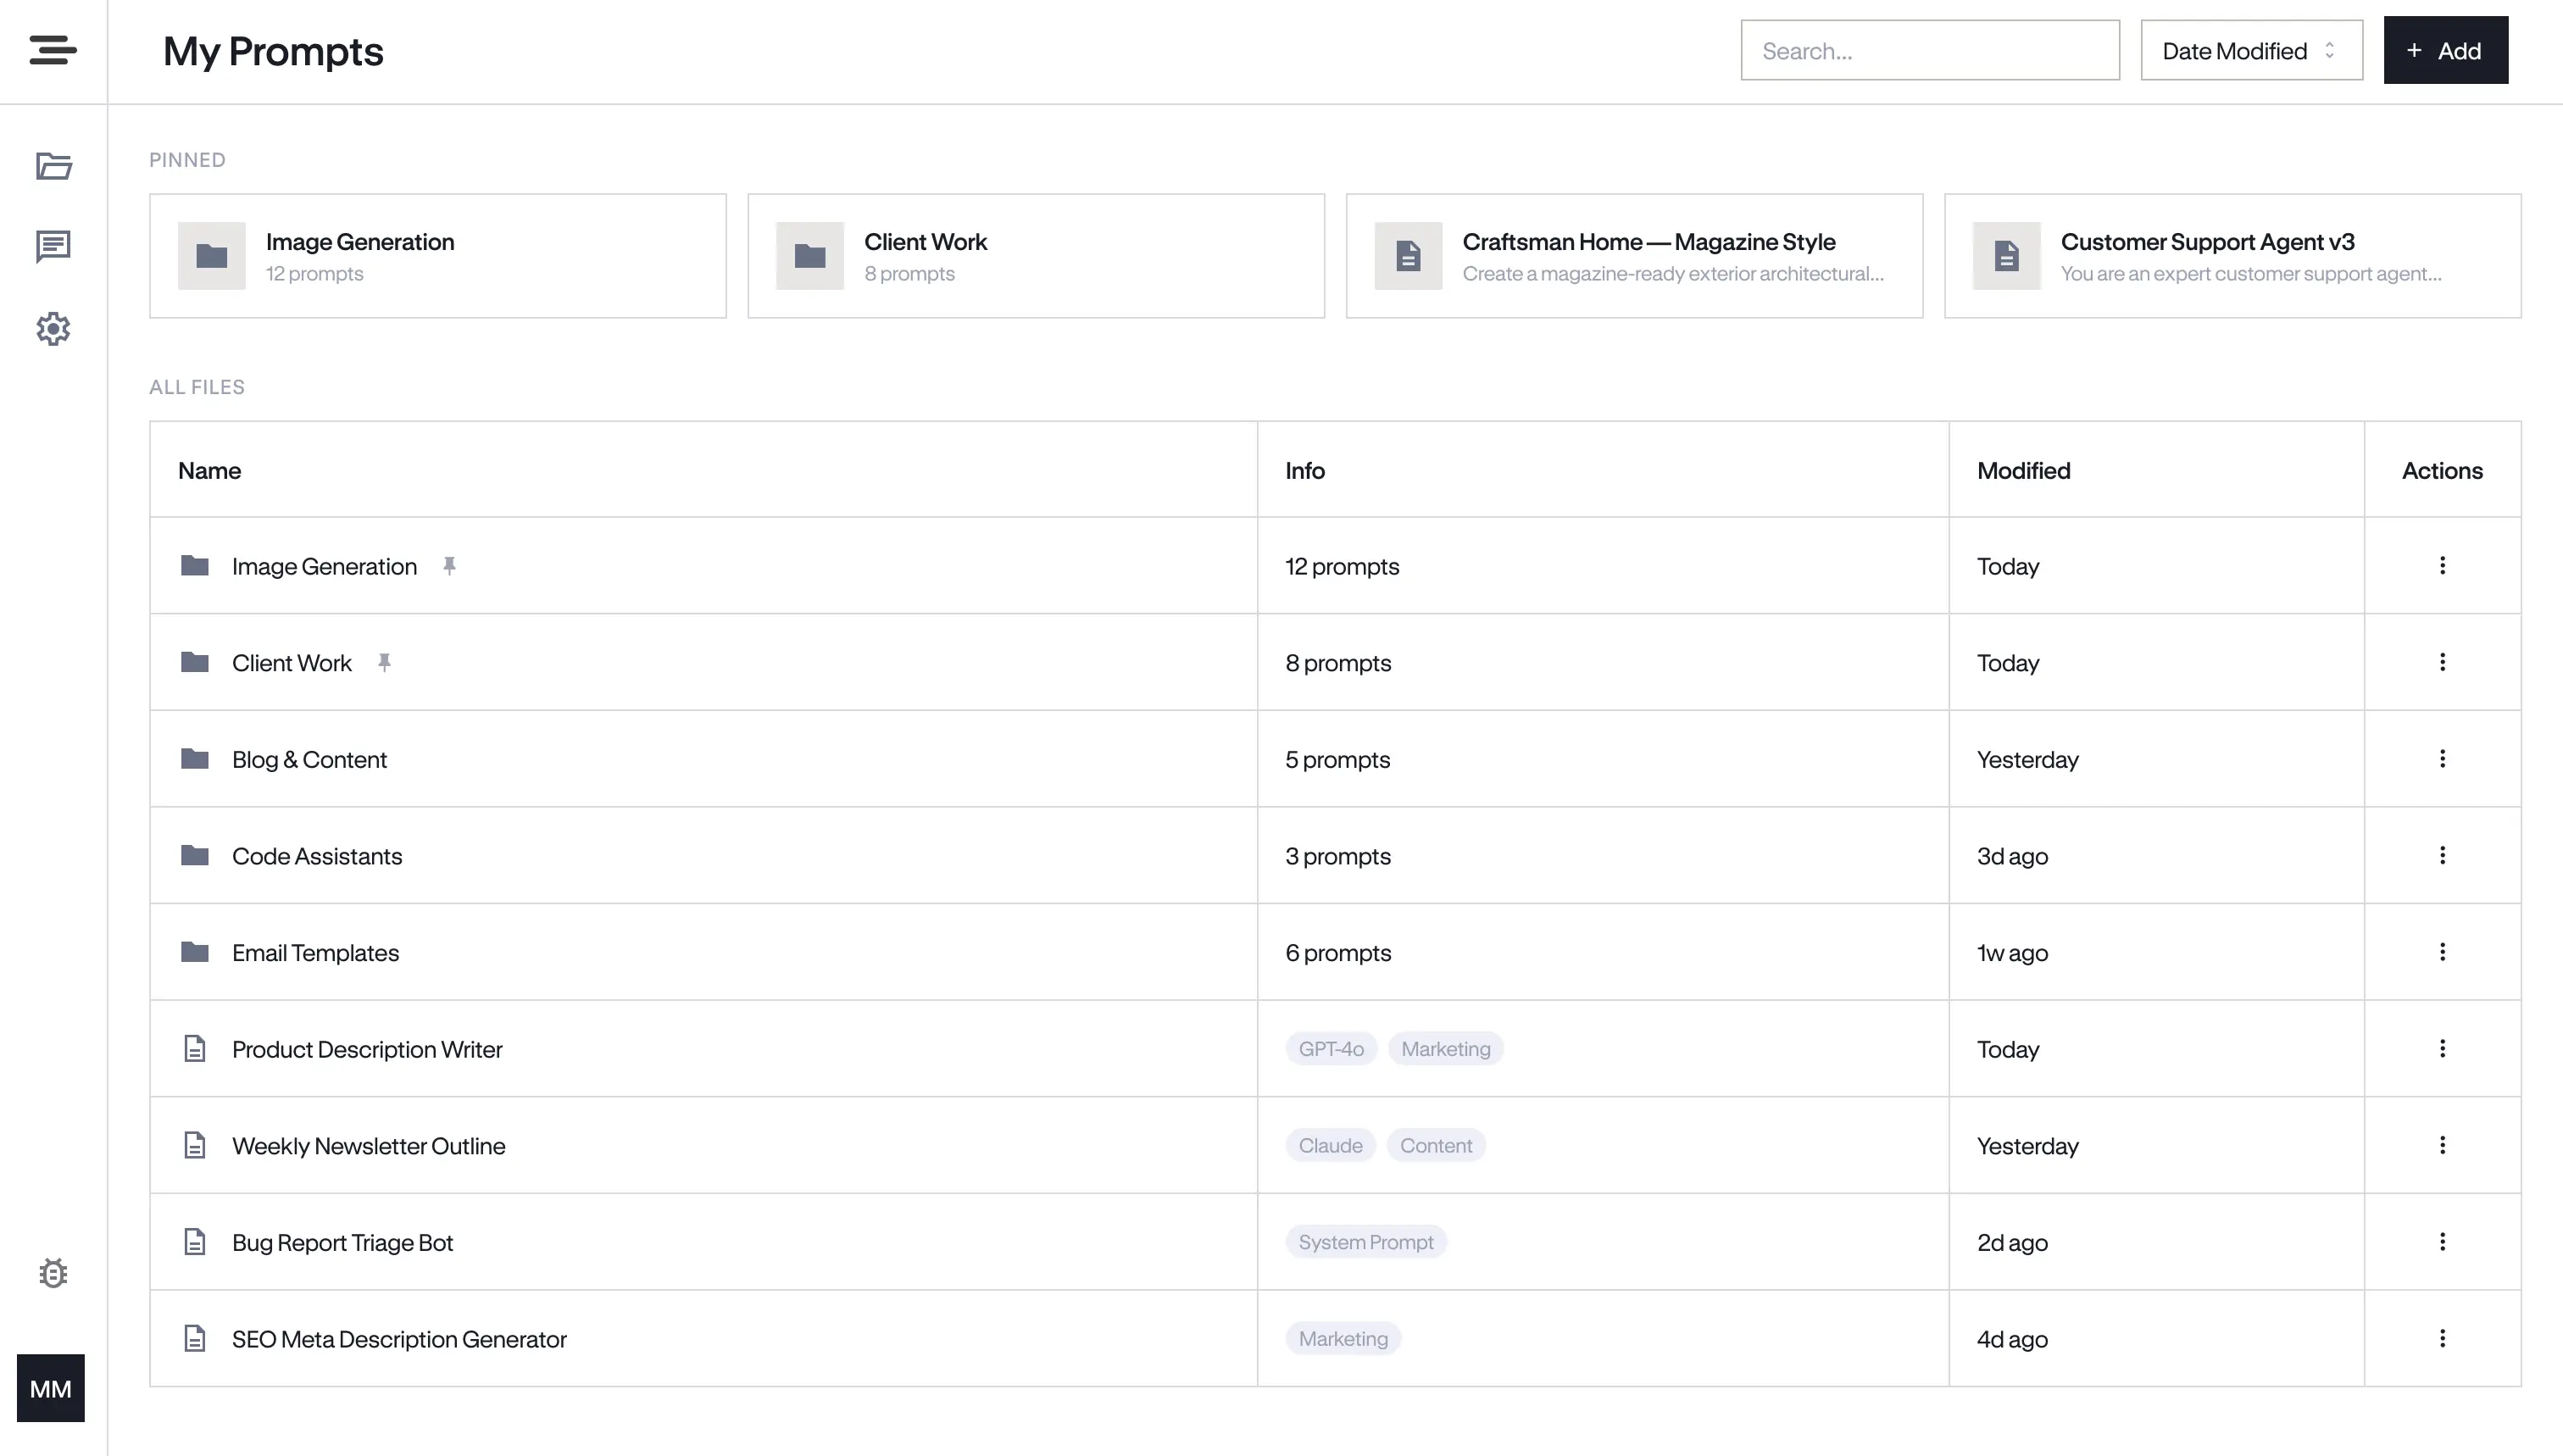Open the Date Modified sort dropdown
Viewport: 2563px width, 1456px height.
pyautogui.click(x=2250, y=50)
